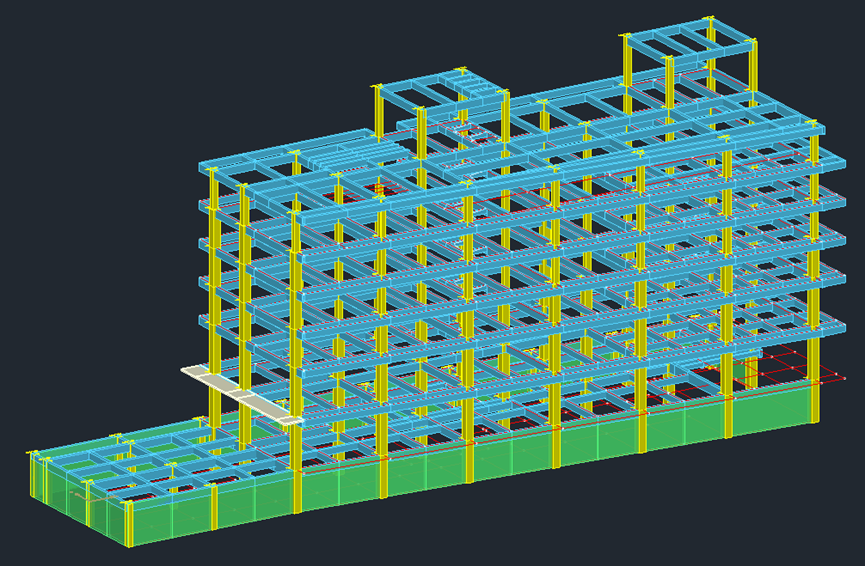Viewport: 865px width, 566px height.
Task: Select red grid lines at building's right end
Action: coord(790,368)
